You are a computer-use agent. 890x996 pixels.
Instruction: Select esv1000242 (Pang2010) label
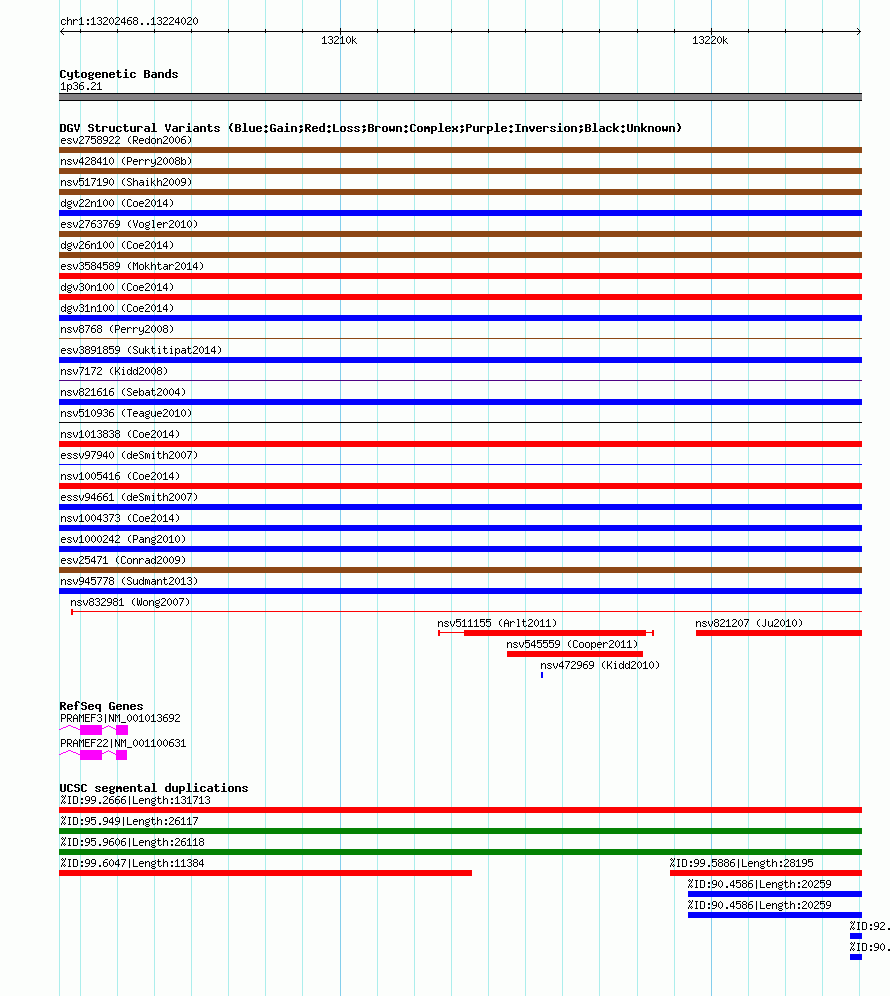[123, 539]
